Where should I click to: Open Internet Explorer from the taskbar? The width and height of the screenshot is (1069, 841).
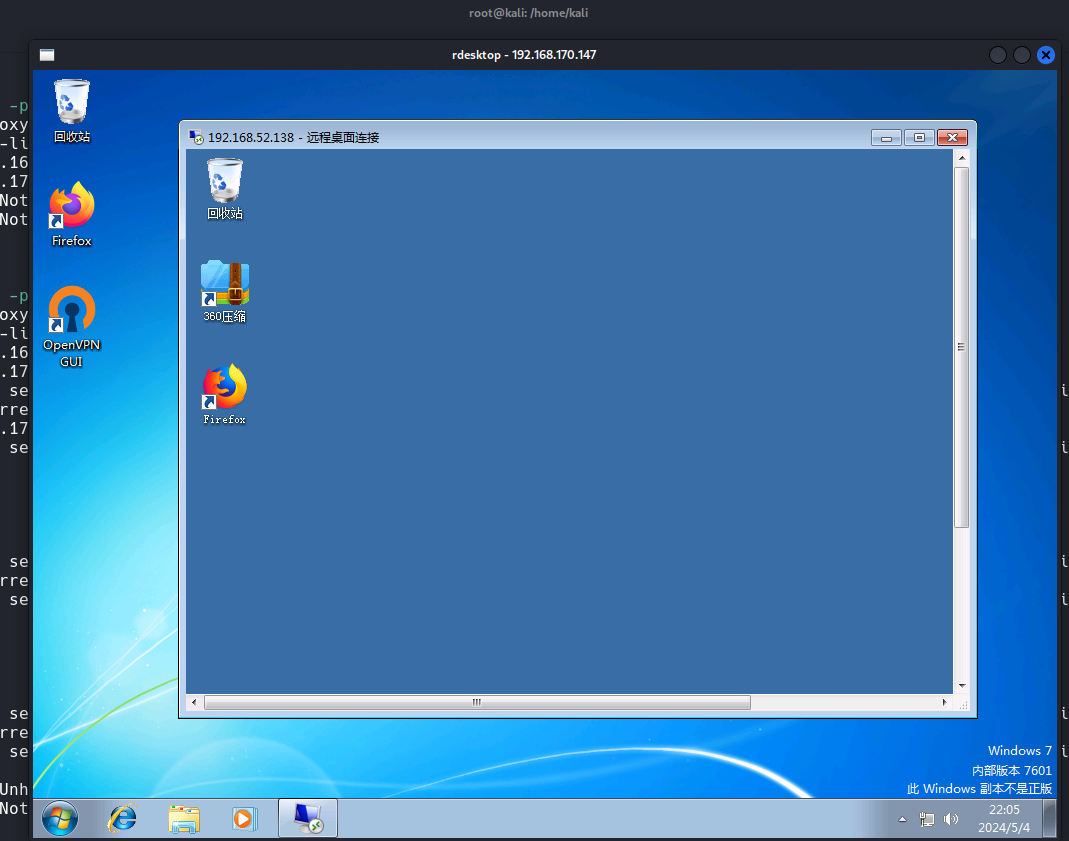click(x=122, y=818)
